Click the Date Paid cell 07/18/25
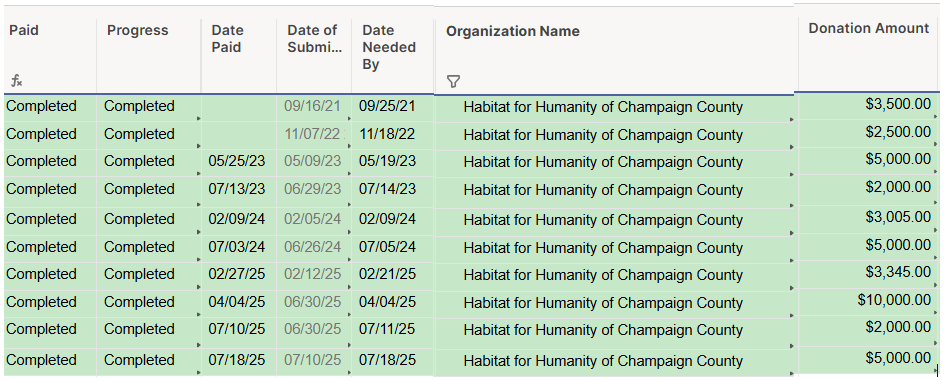Image resolution: width=944 pixels, height=380 pixels. pyautogui.click(x=239, y=361)
